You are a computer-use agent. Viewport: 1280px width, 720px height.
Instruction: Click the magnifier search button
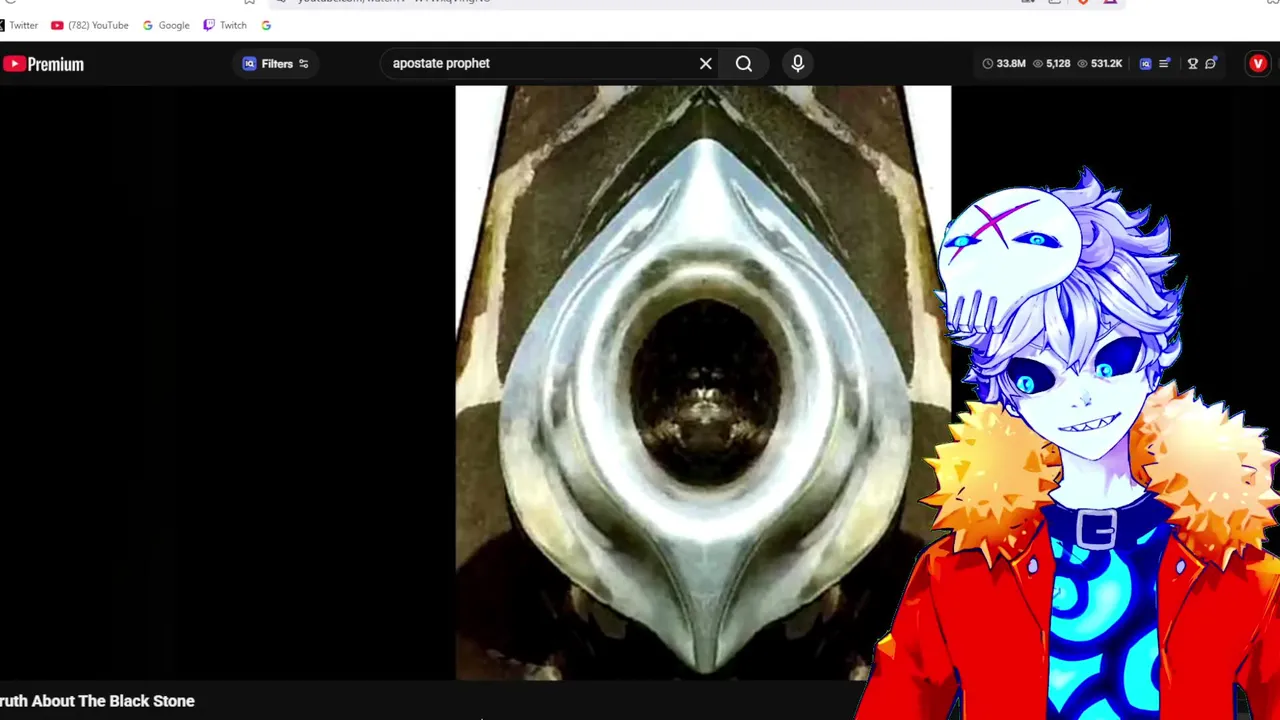tap(744, 63)
